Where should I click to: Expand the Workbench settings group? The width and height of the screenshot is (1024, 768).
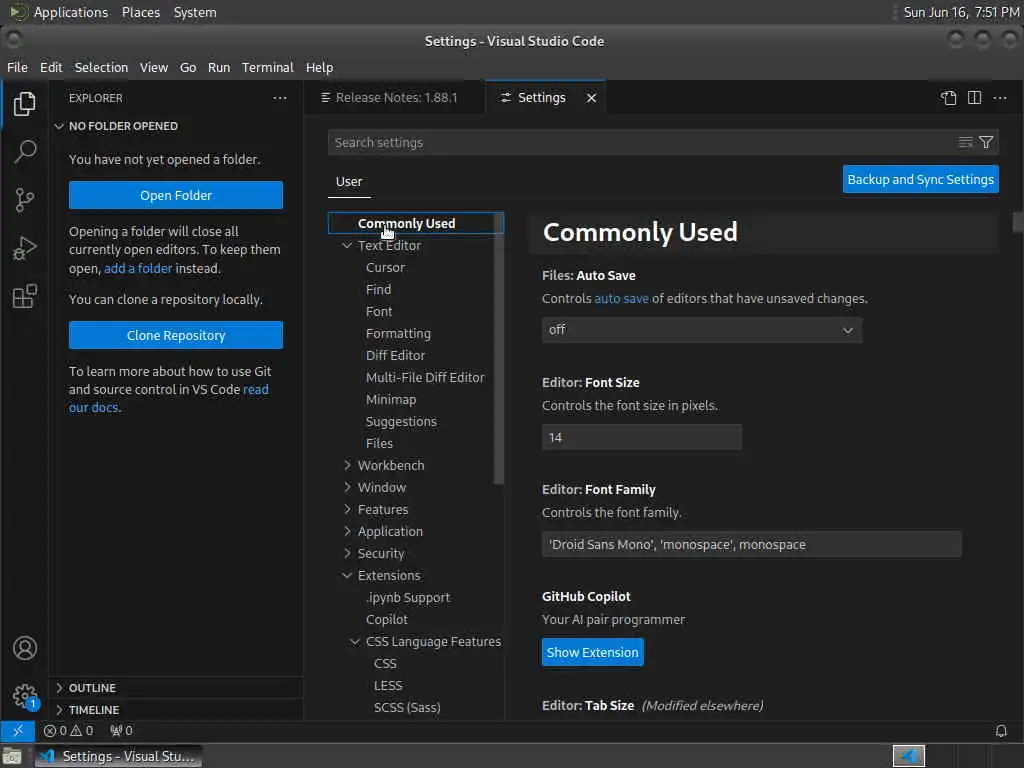pyautogui.click(x=347, y=465)
